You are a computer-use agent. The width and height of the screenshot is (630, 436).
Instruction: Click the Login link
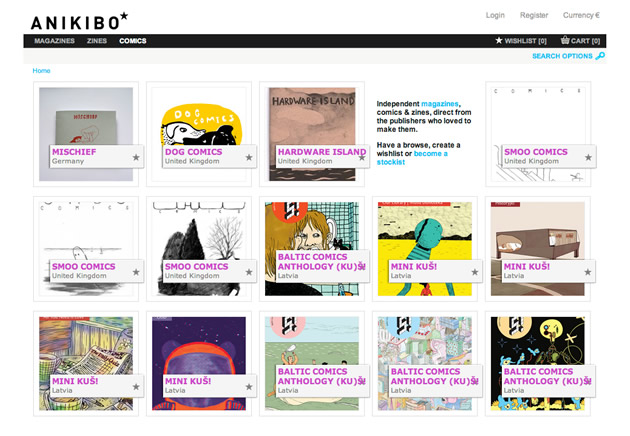(495, 15)
